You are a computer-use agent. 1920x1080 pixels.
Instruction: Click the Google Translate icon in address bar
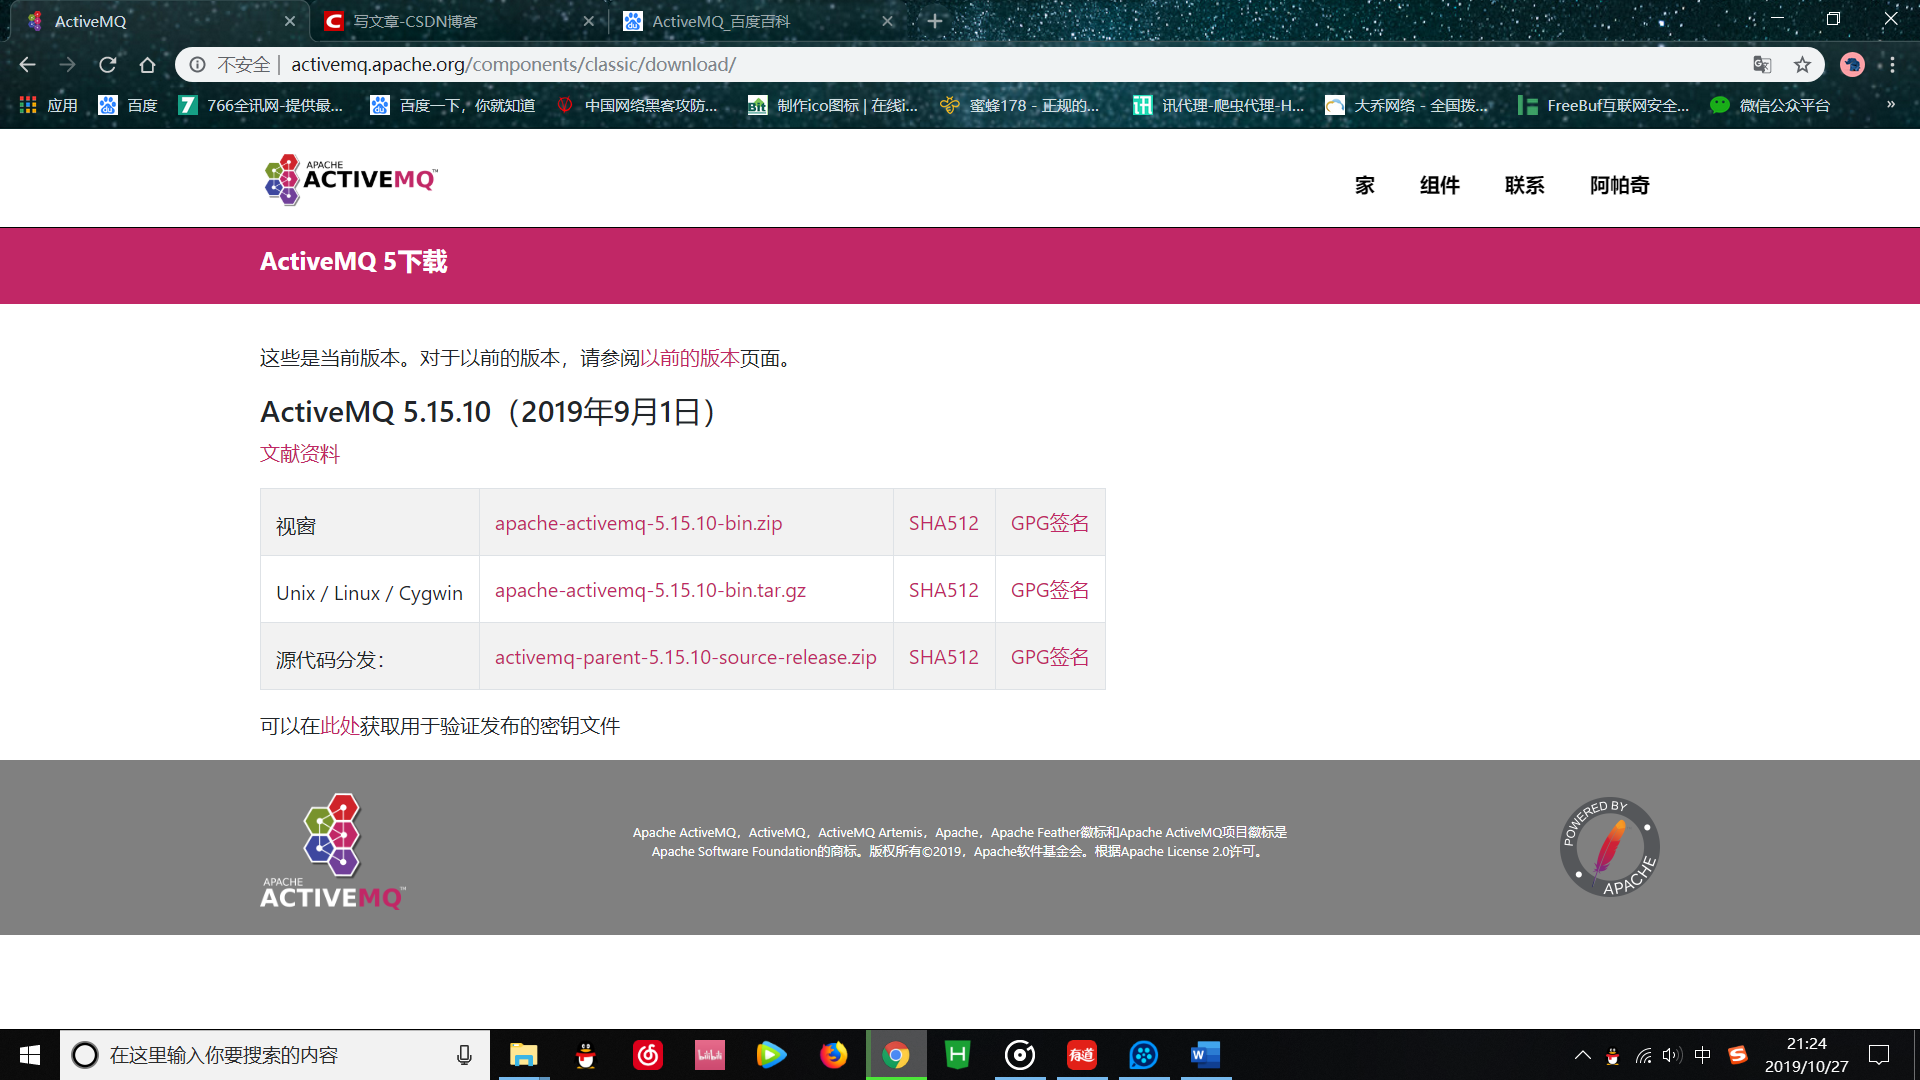pos(1762,64)
